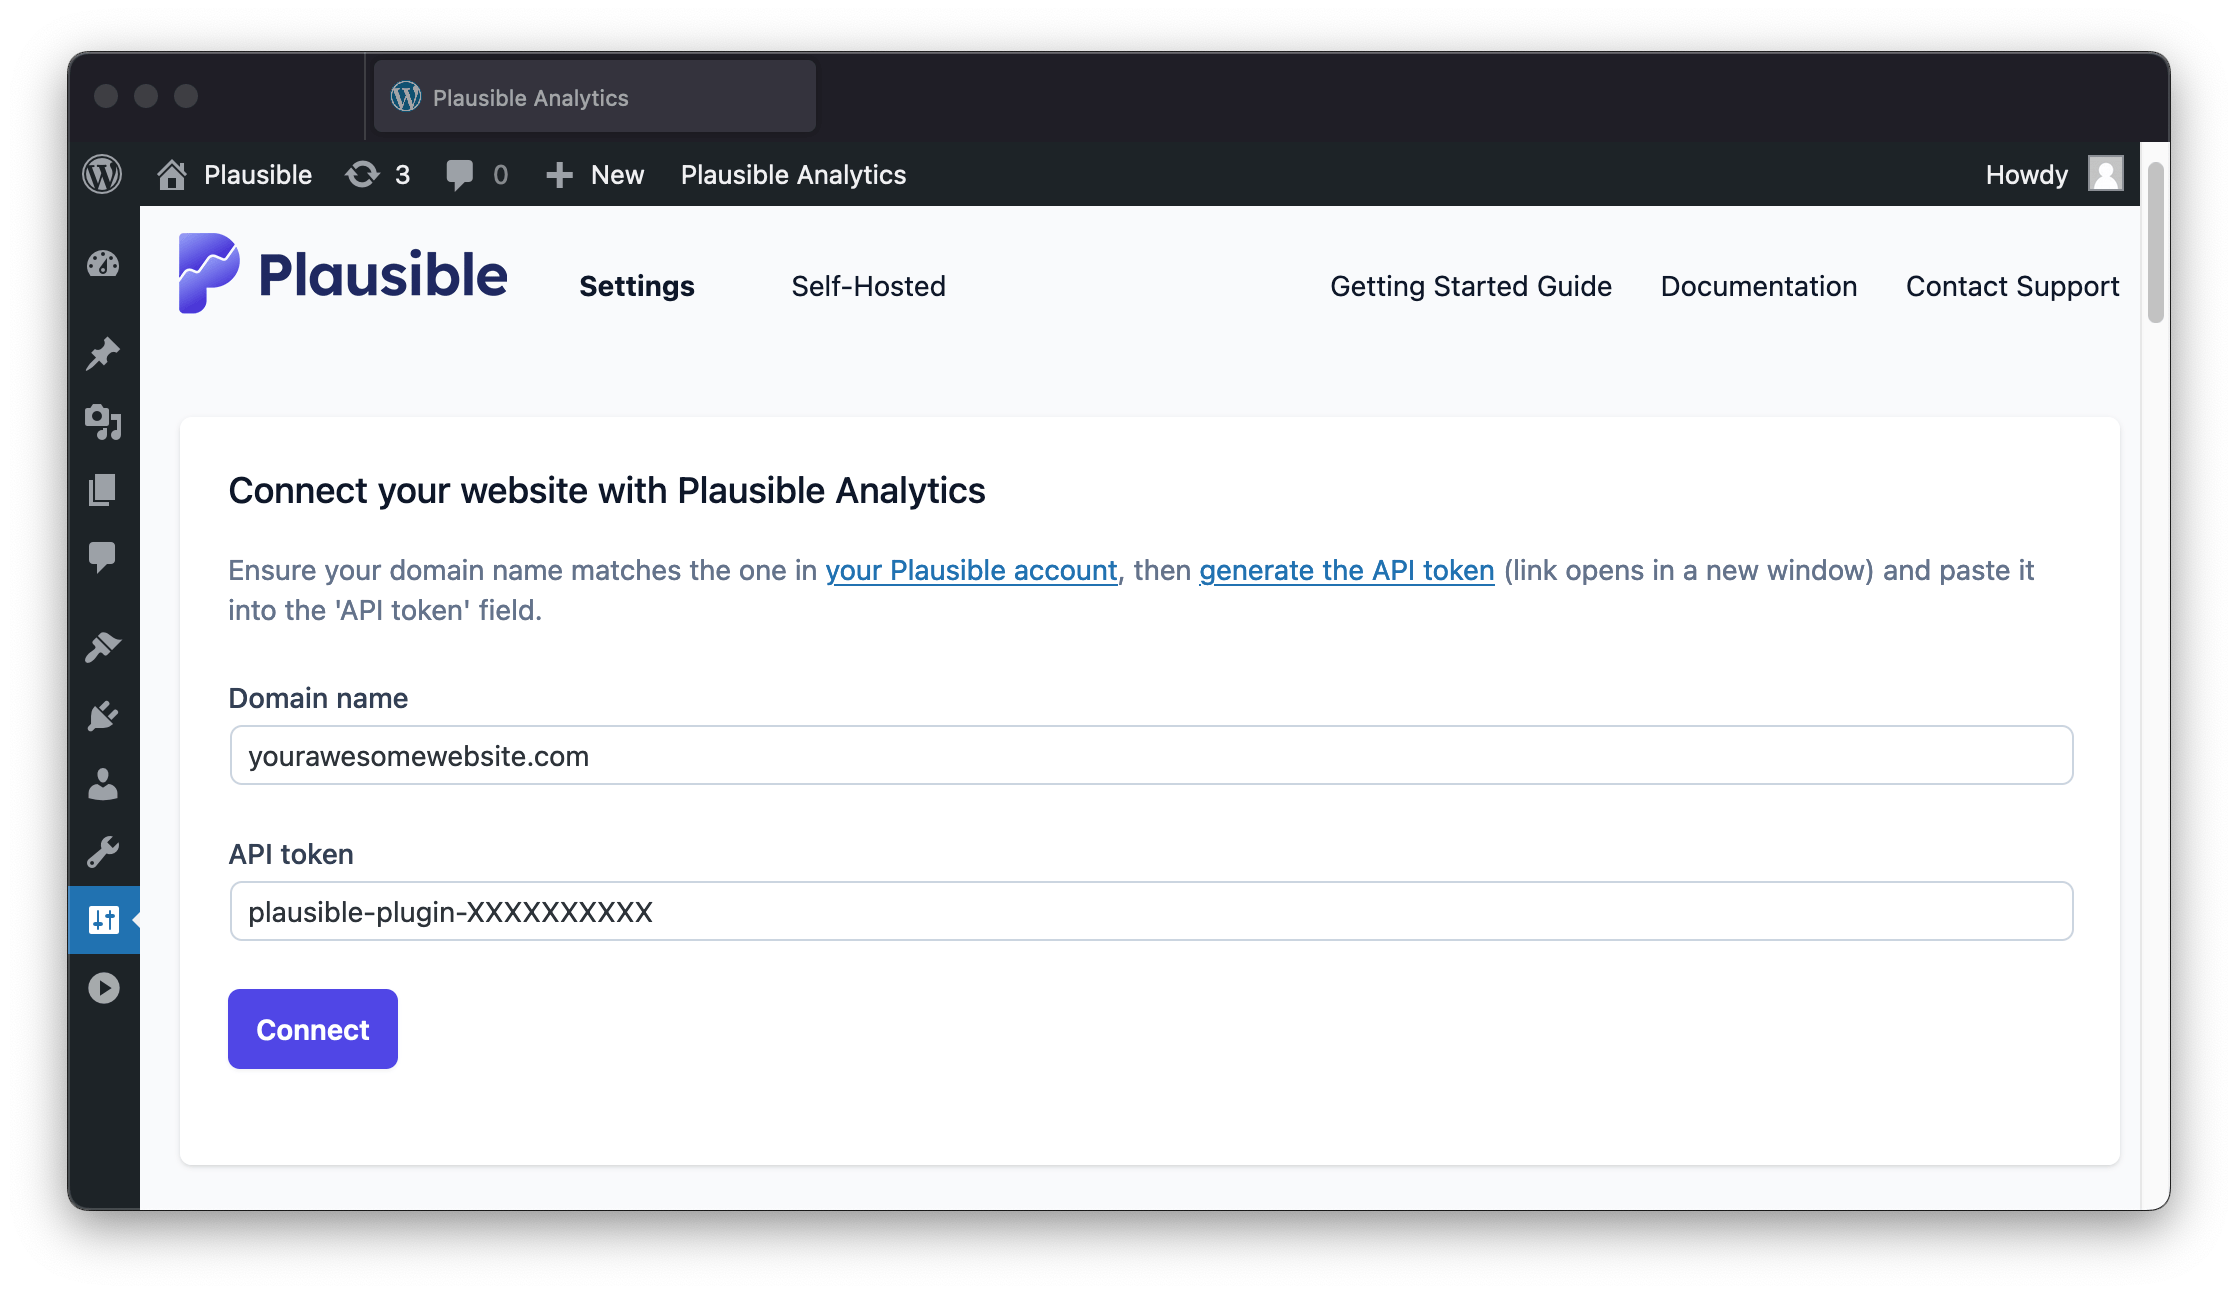
Task: Select the Plausible Analytics browser tab
Action: click(x=595, y=97)
